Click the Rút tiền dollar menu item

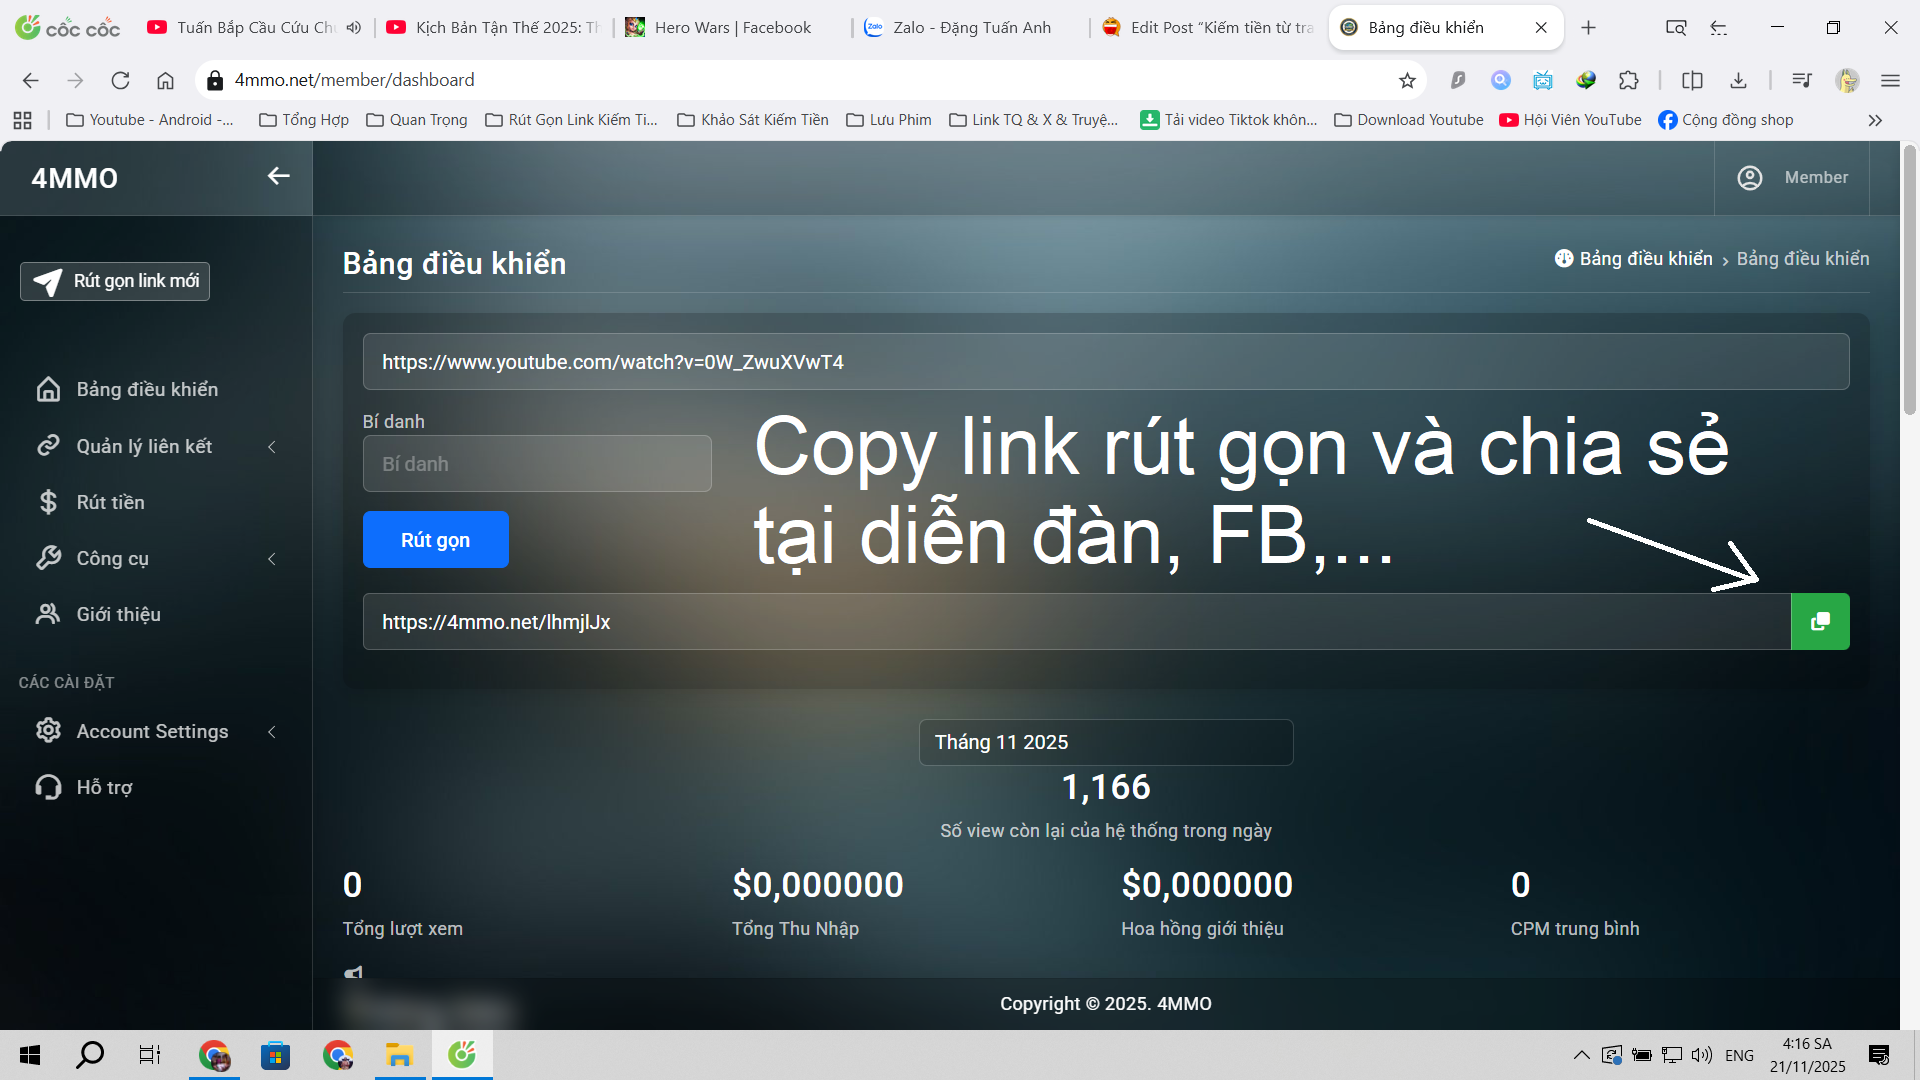coord(110,502)
